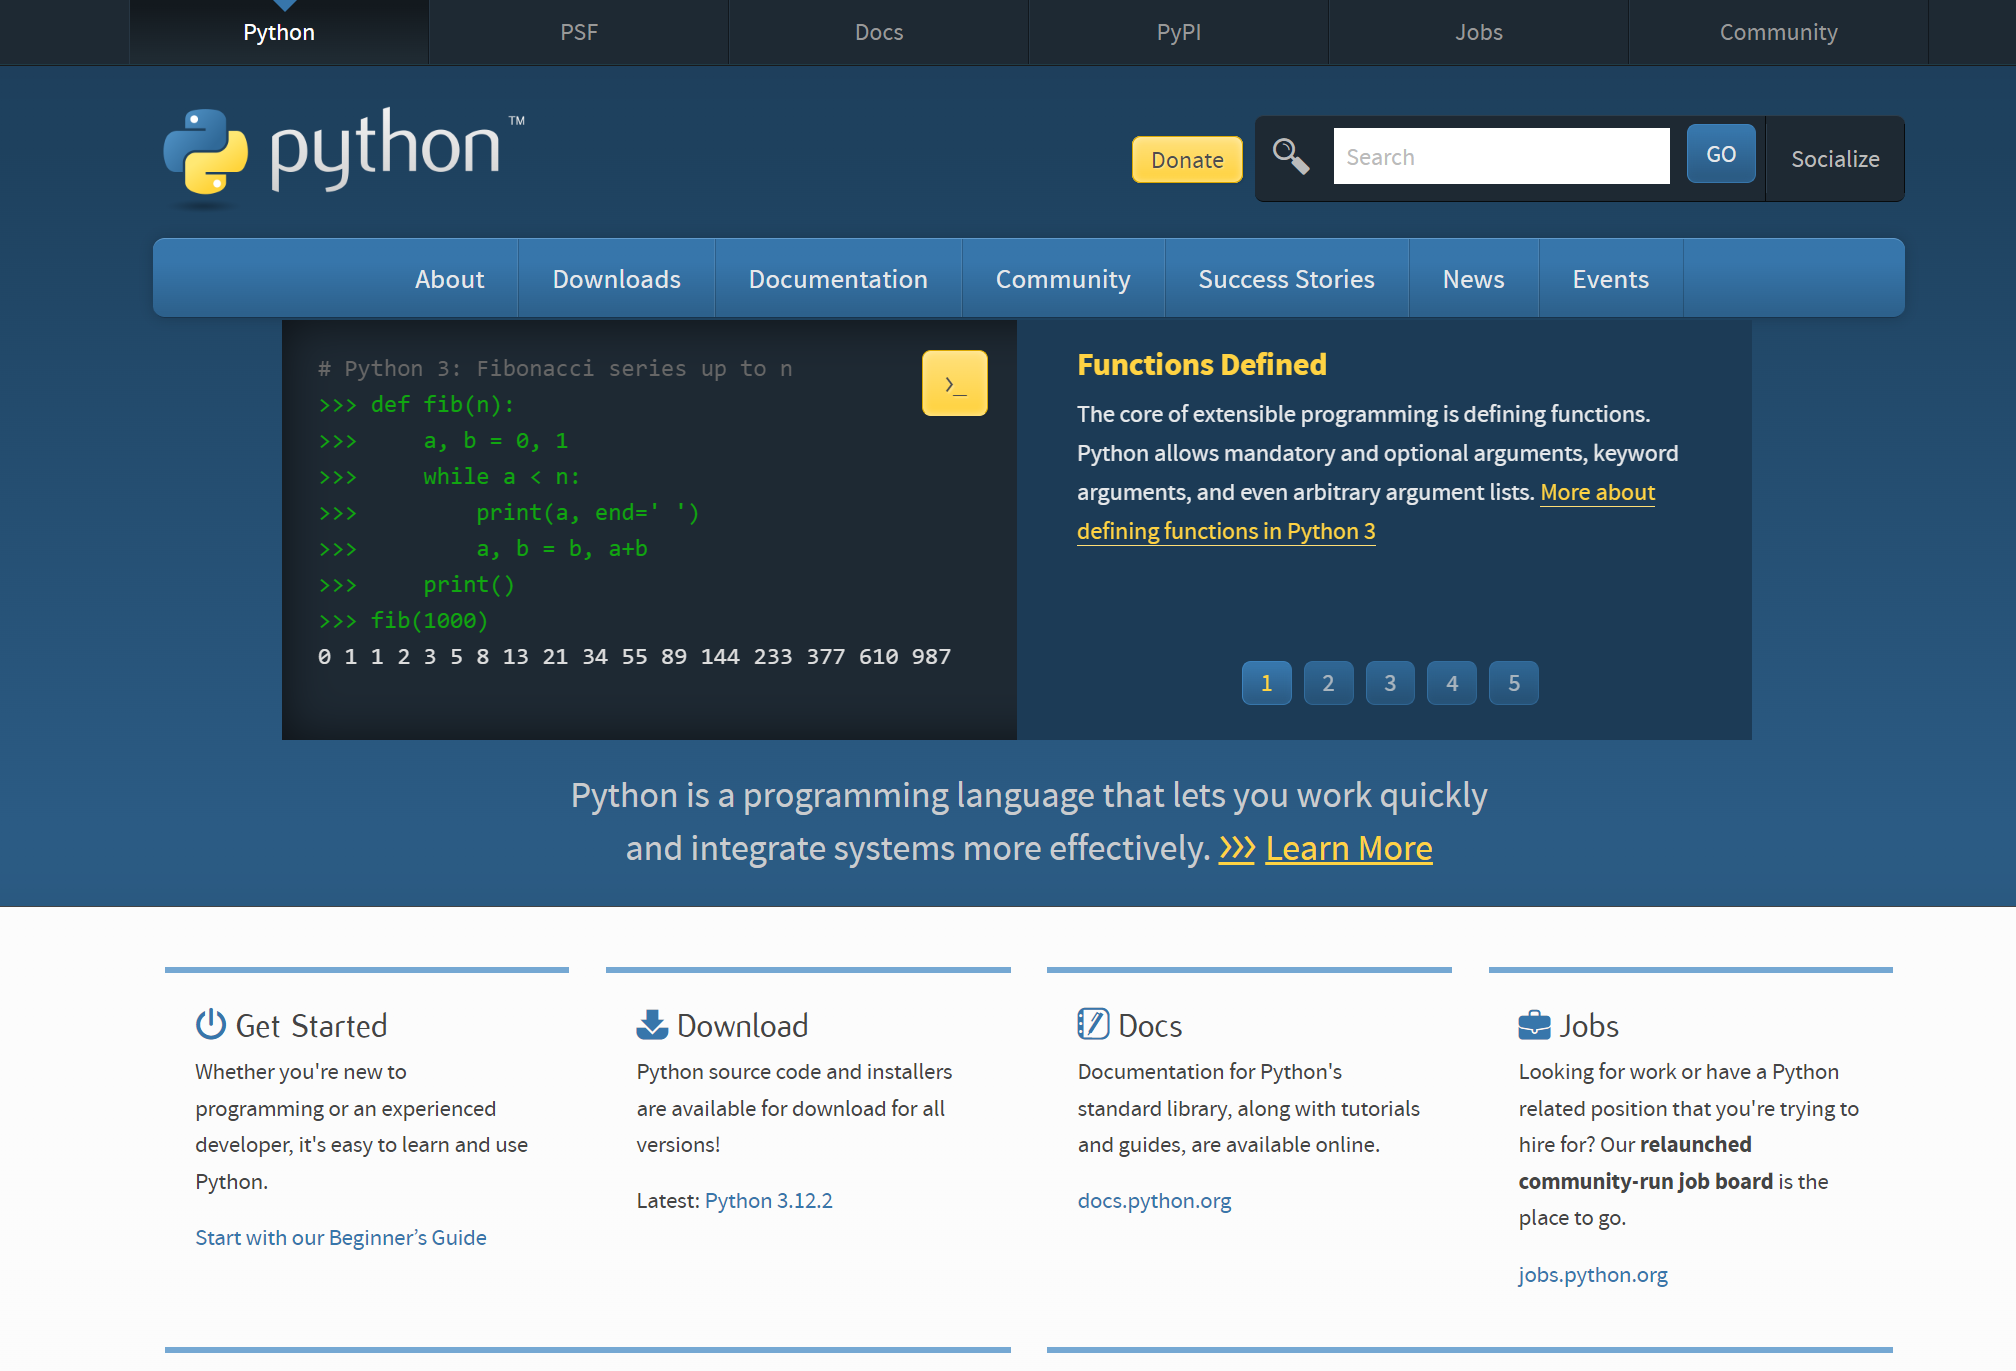The image size is (2016, 1371).
Task: Open the Socialize dropdown
Action: coord(1834,159)
